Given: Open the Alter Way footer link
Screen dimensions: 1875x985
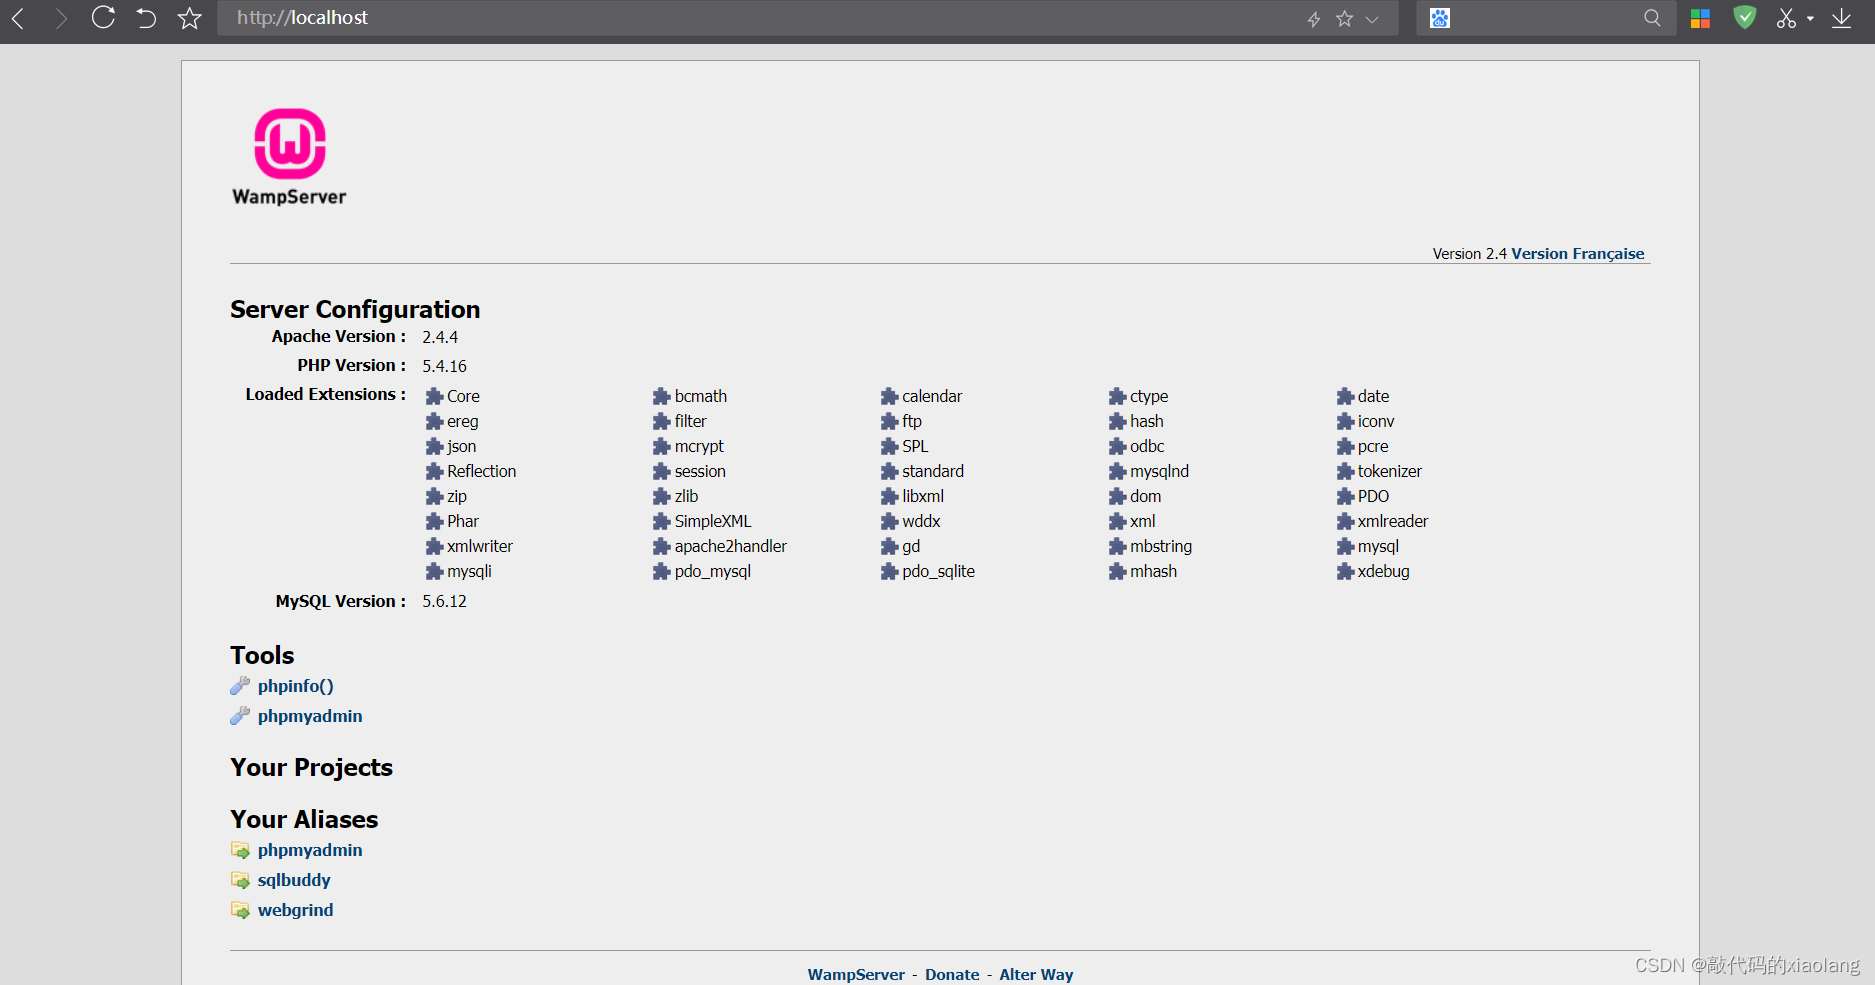Looking at the screenshot, I should [x=1036, y=974].
